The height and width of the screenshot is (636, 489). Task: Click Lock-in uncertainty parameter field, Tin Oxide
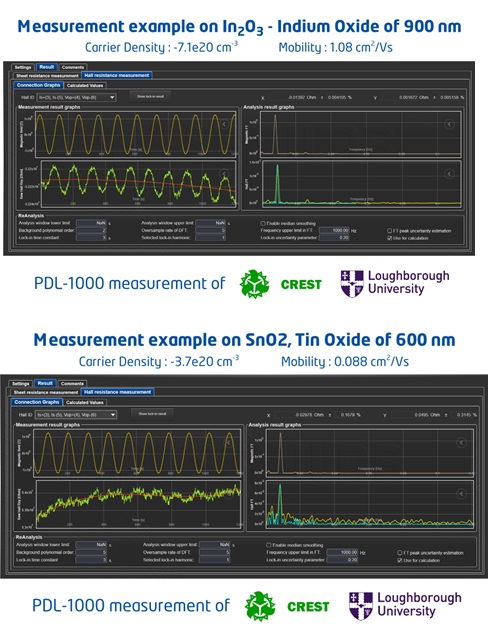tap(342, 560)
